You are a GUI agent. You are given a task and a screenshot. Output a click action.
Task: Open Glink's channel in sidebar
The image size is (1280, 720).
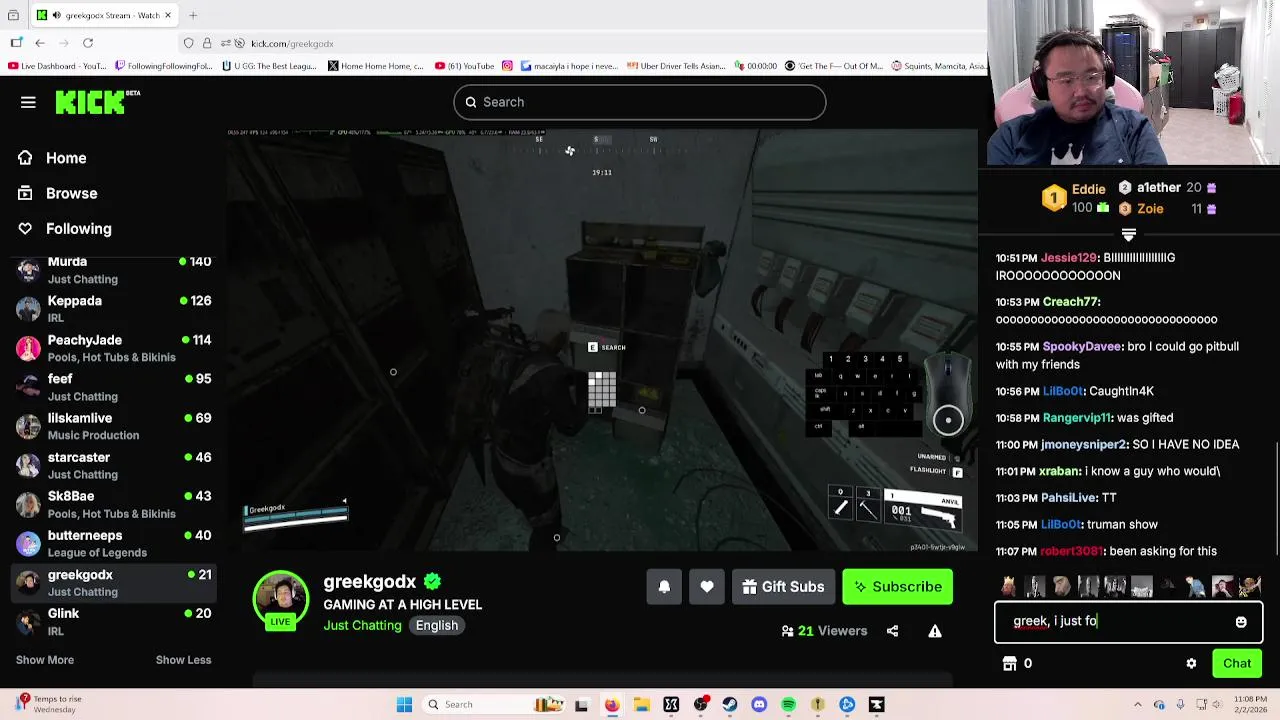(x=114, y=622)
